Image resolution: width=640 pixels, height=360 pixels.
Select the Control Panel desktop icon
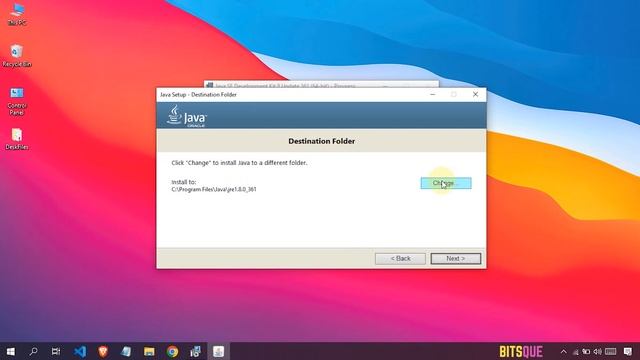17,101
